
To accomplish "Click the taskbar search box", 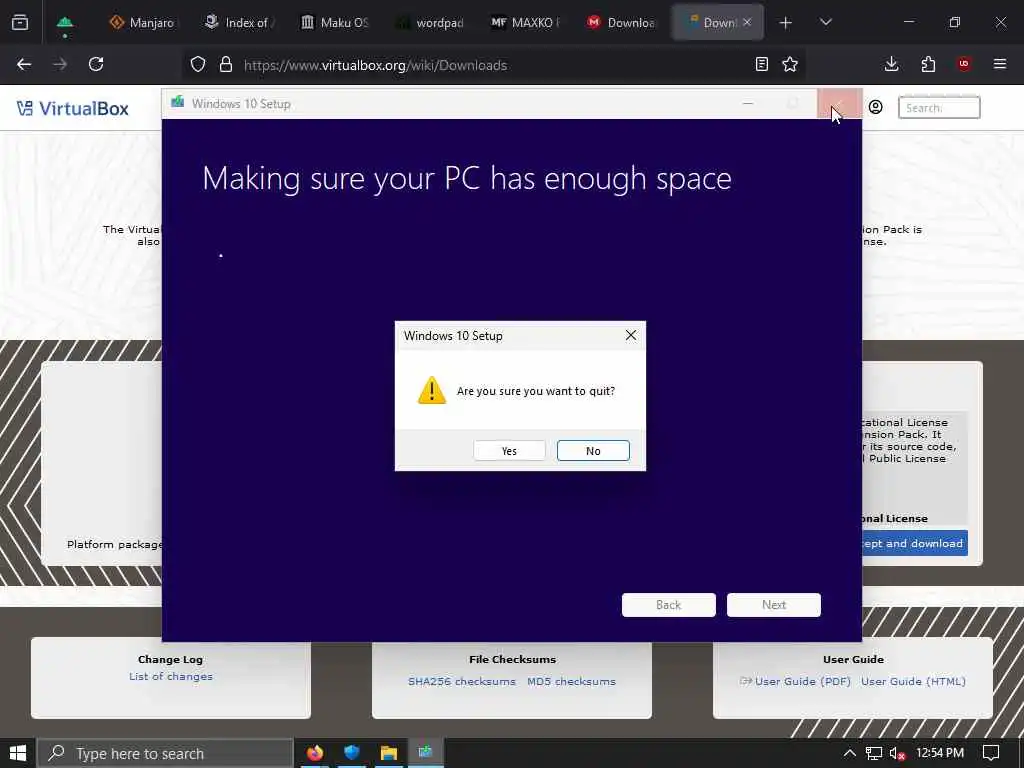I will (x=165, y=754).
